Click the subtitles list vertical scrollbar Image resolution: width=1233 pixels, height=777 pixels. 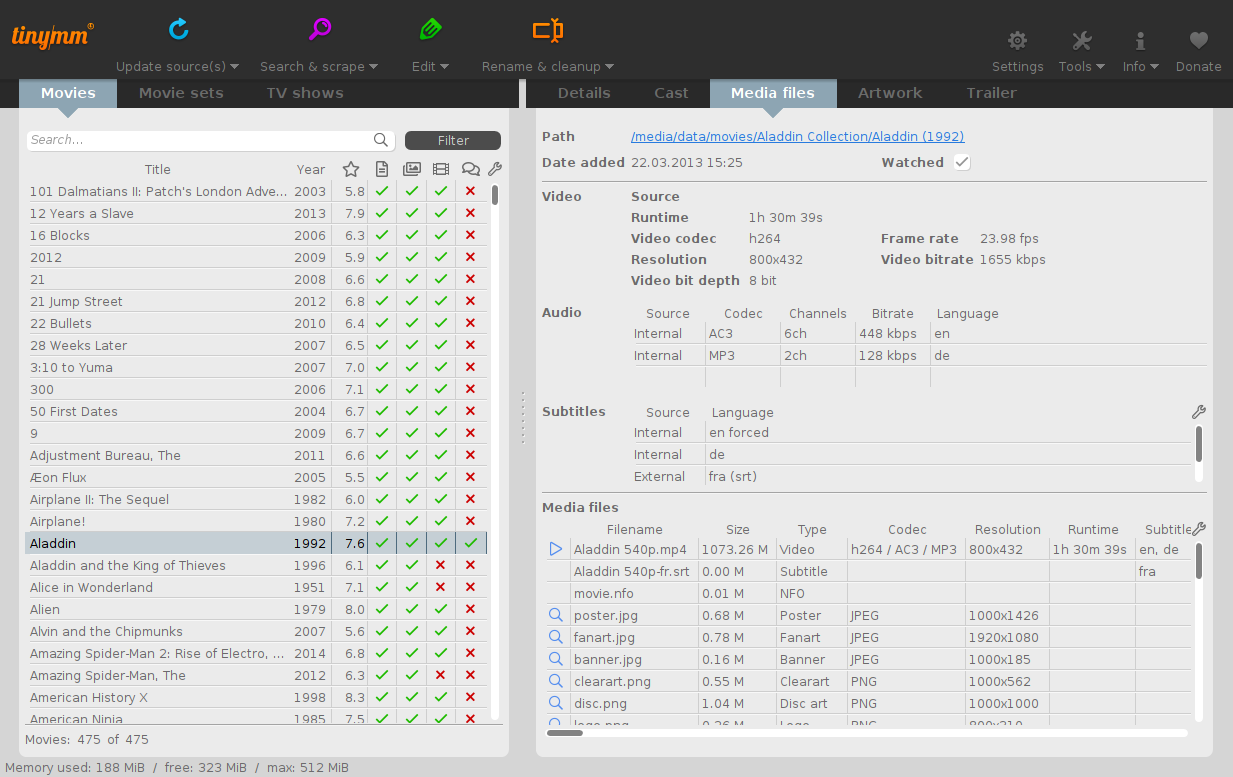coord(1199,443)
